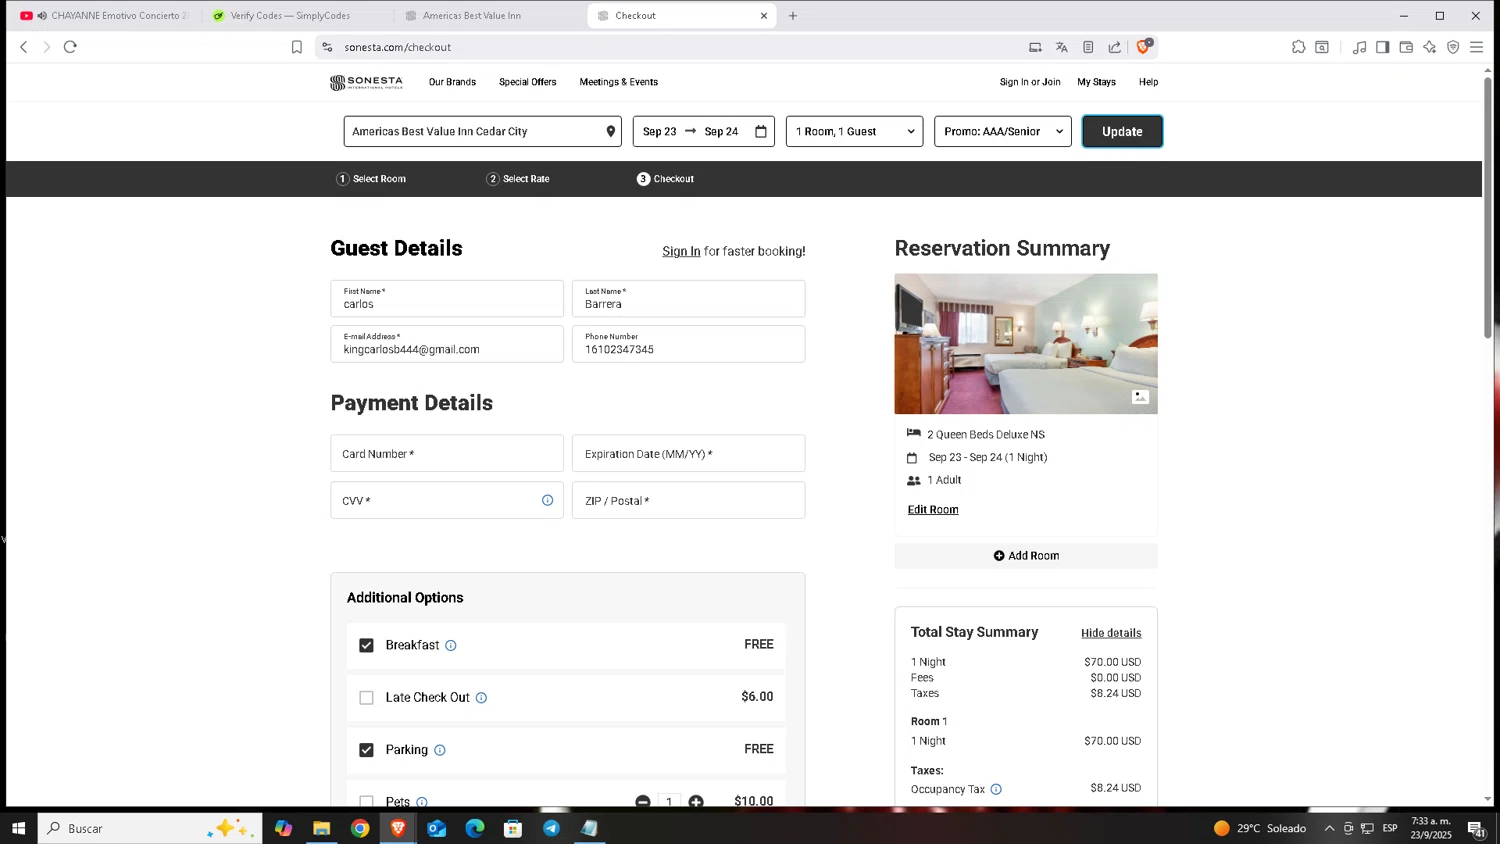Open the browser hamburger menu
1500x844 pixels.
(x=1476, y=47)
